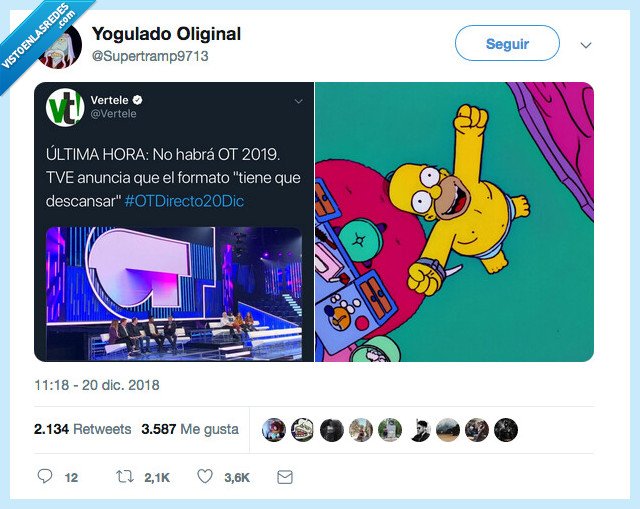The image size is (640, 509).
Task: Open the Homer Simpson celebrating image
Action: click(455, 221)
